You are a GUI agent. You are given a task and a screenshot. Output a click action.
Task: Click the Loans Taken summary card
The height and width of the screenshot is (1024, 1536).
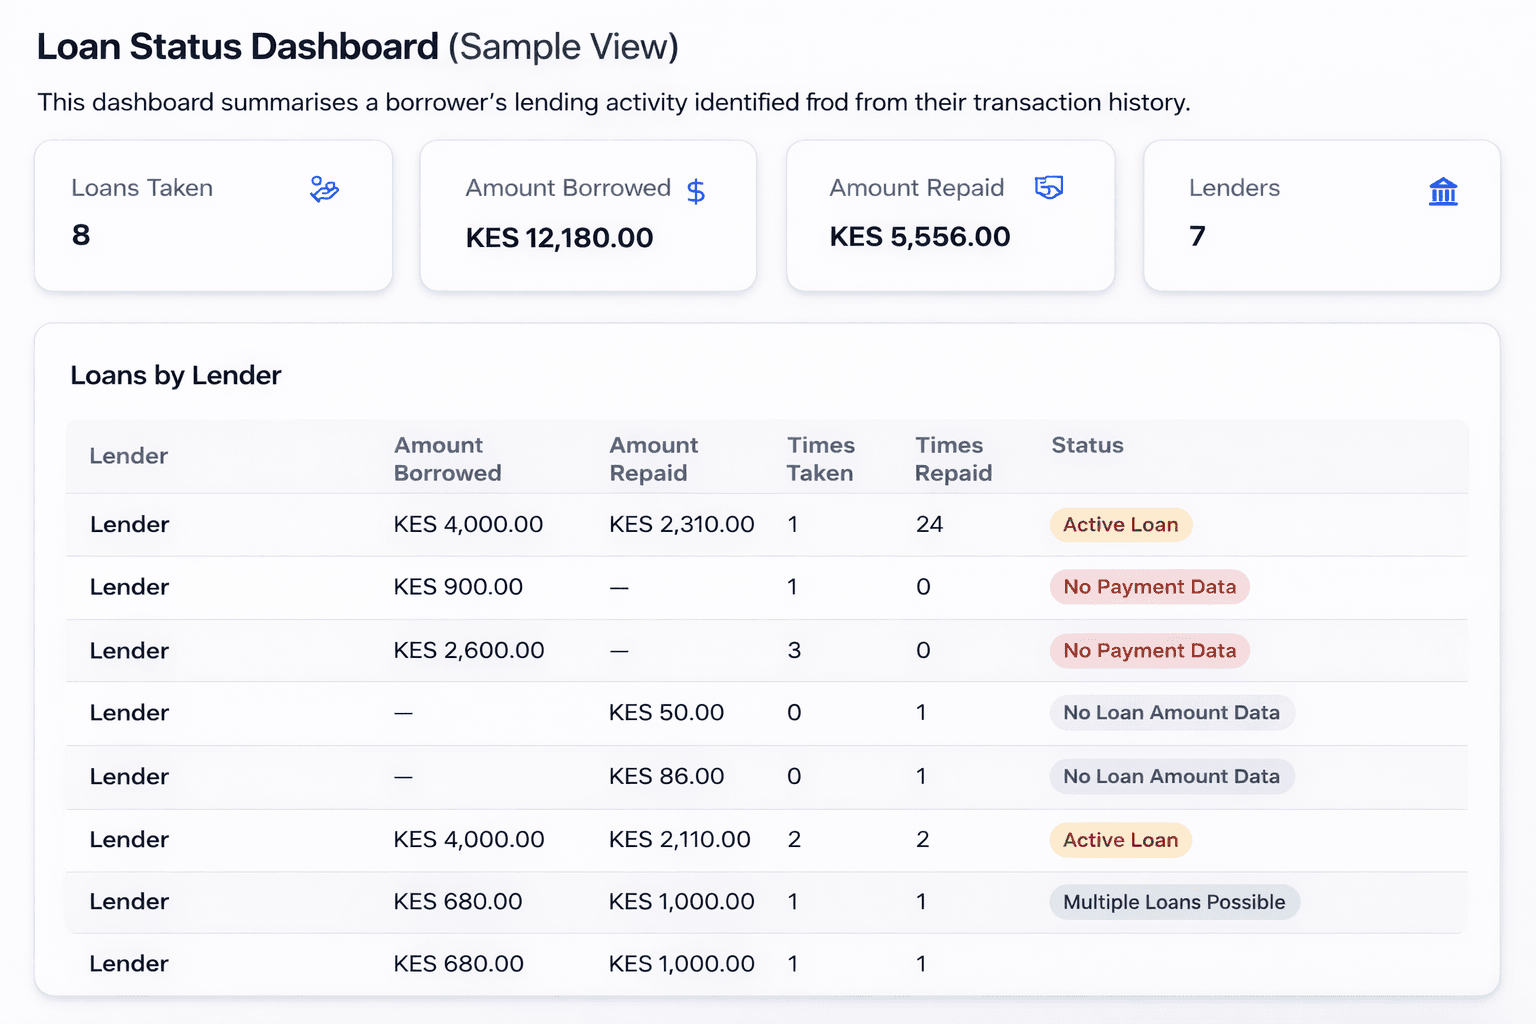pos(213,215)
